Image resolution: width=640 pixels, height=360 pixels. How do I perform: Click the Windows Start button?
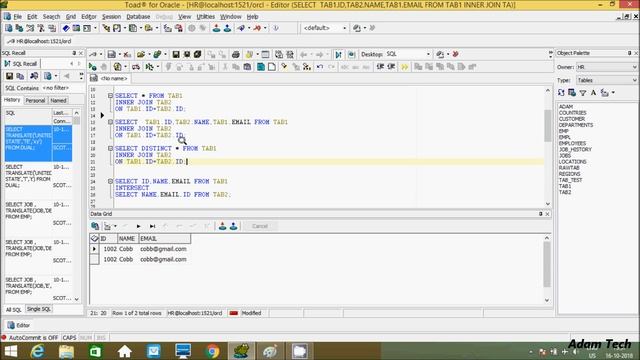click(x=11, y=351)
